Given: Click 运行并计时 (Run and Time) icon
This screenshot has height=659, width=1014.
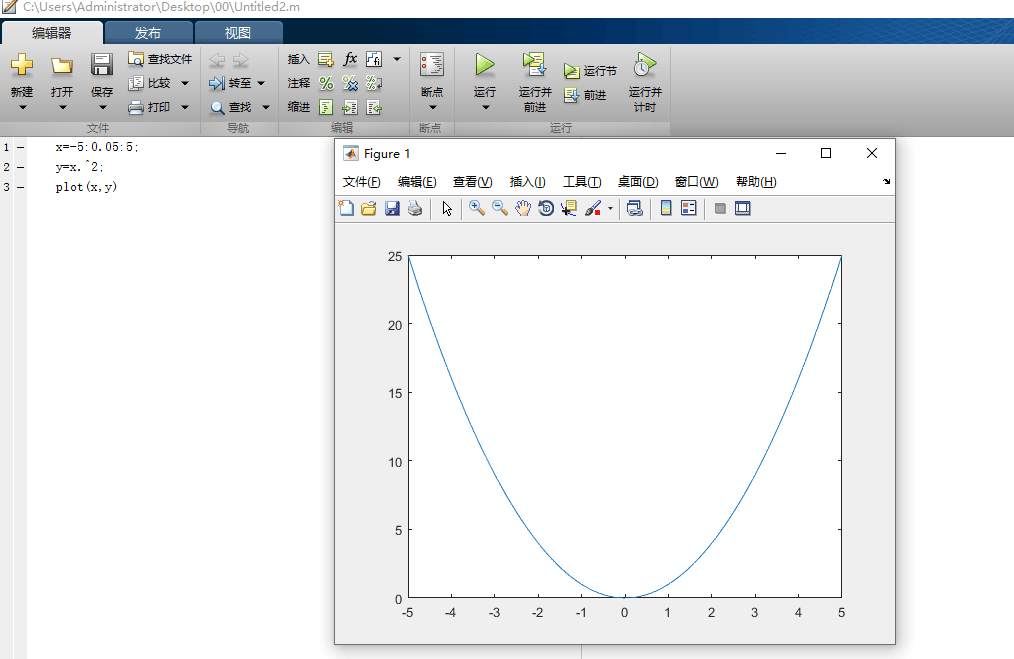Looking at the screenshot, I should [x=645, y=65].
